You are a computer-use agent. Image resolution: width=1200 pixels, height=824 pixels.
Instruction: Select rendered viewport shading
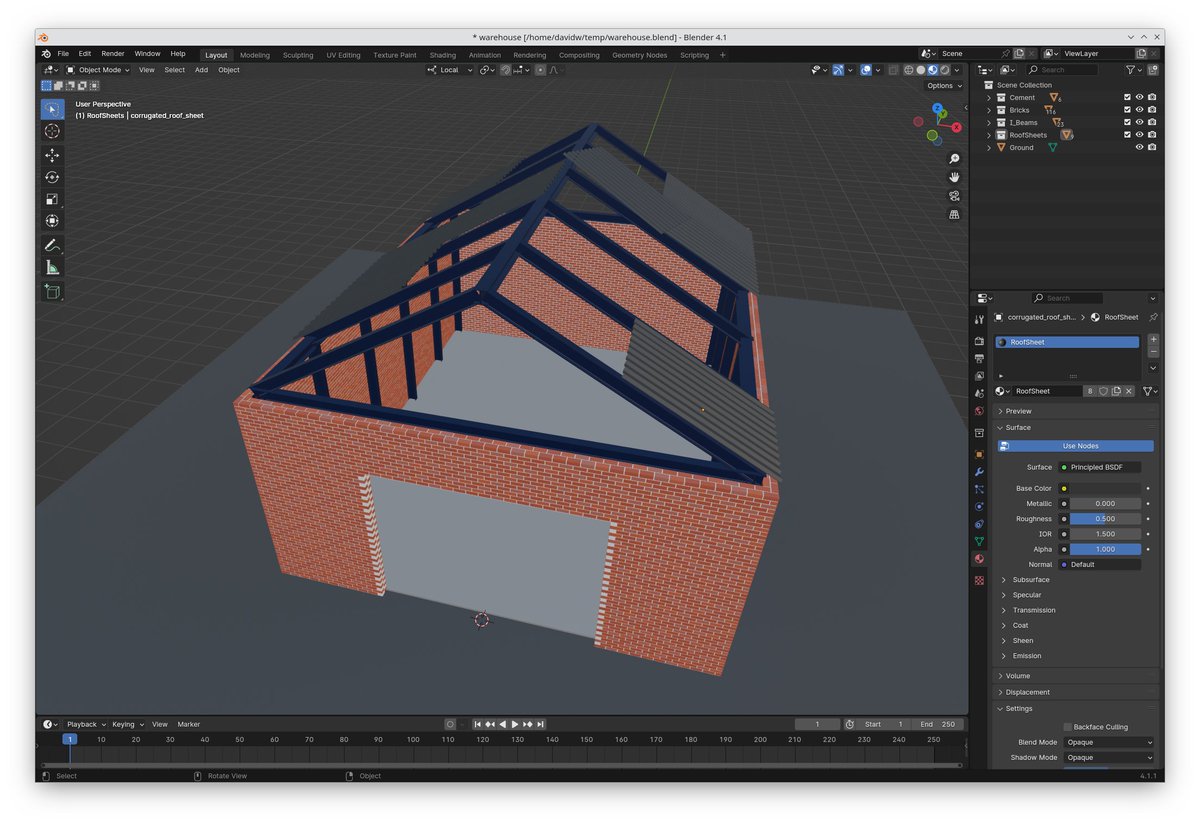click(x=945, y=70)
